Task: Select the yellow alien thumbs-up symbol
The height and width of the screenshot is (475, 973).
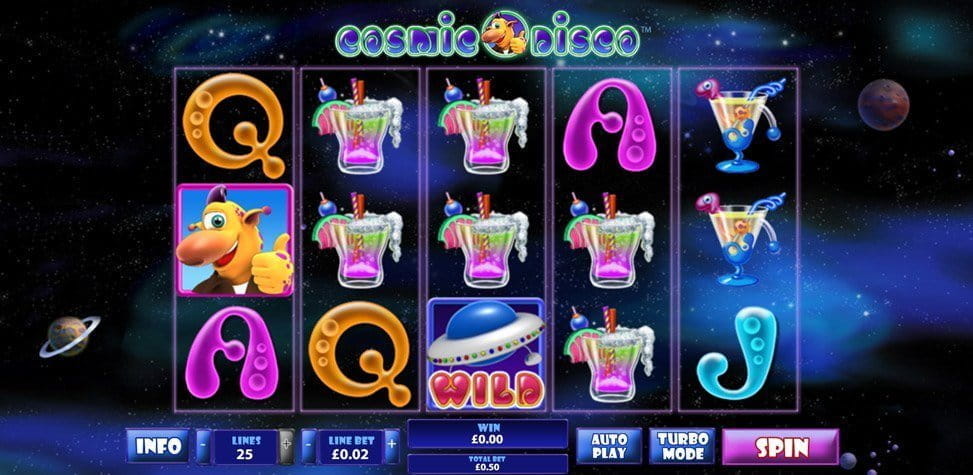Action: pos(235,240)
